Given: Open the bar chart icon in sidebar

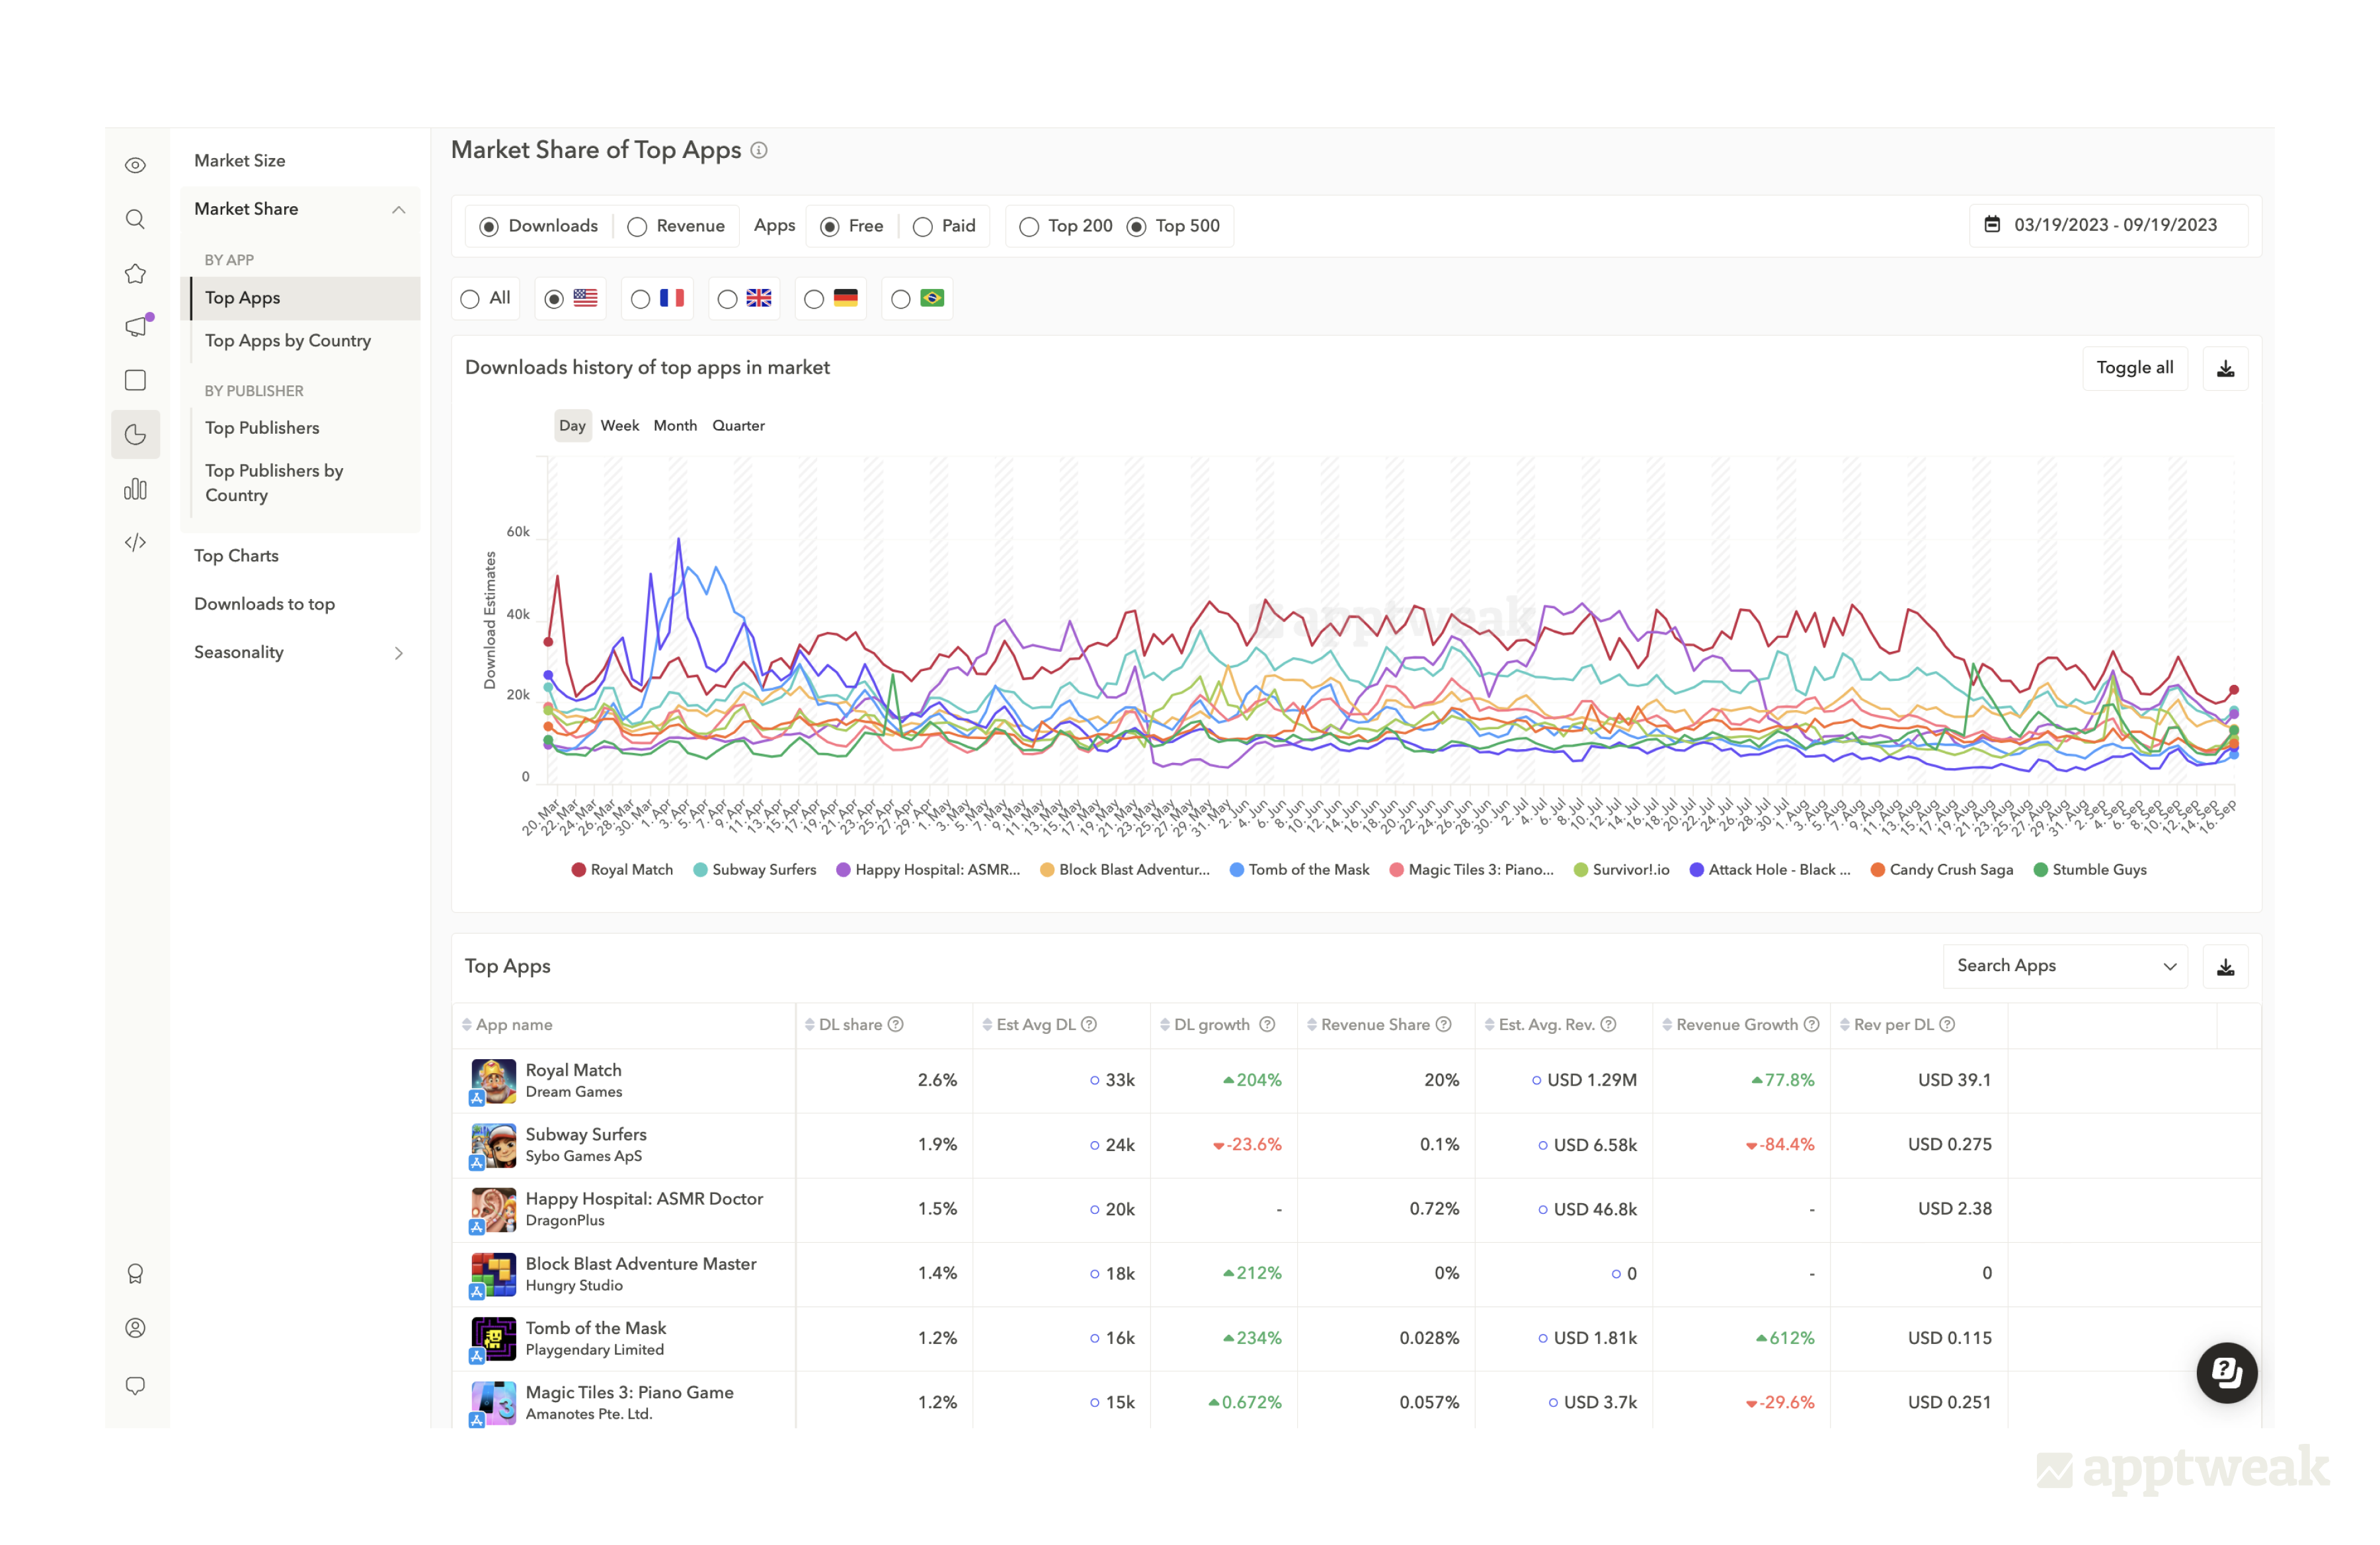Looking at the screenshot, I should point(135,489).
